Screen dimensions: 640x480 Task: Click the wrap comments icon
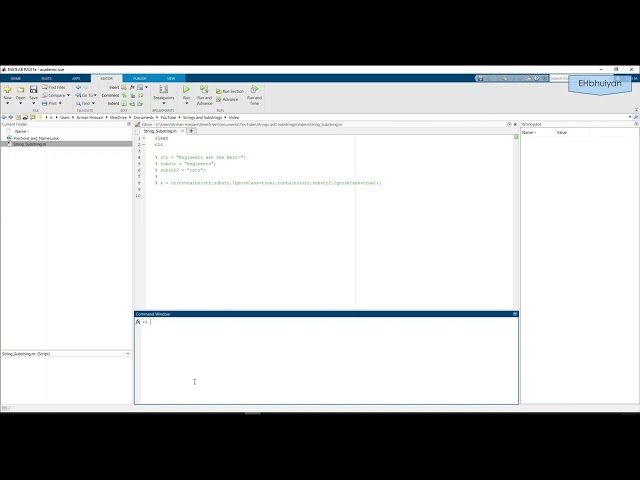pyautogui.click(x=140, y=95)
